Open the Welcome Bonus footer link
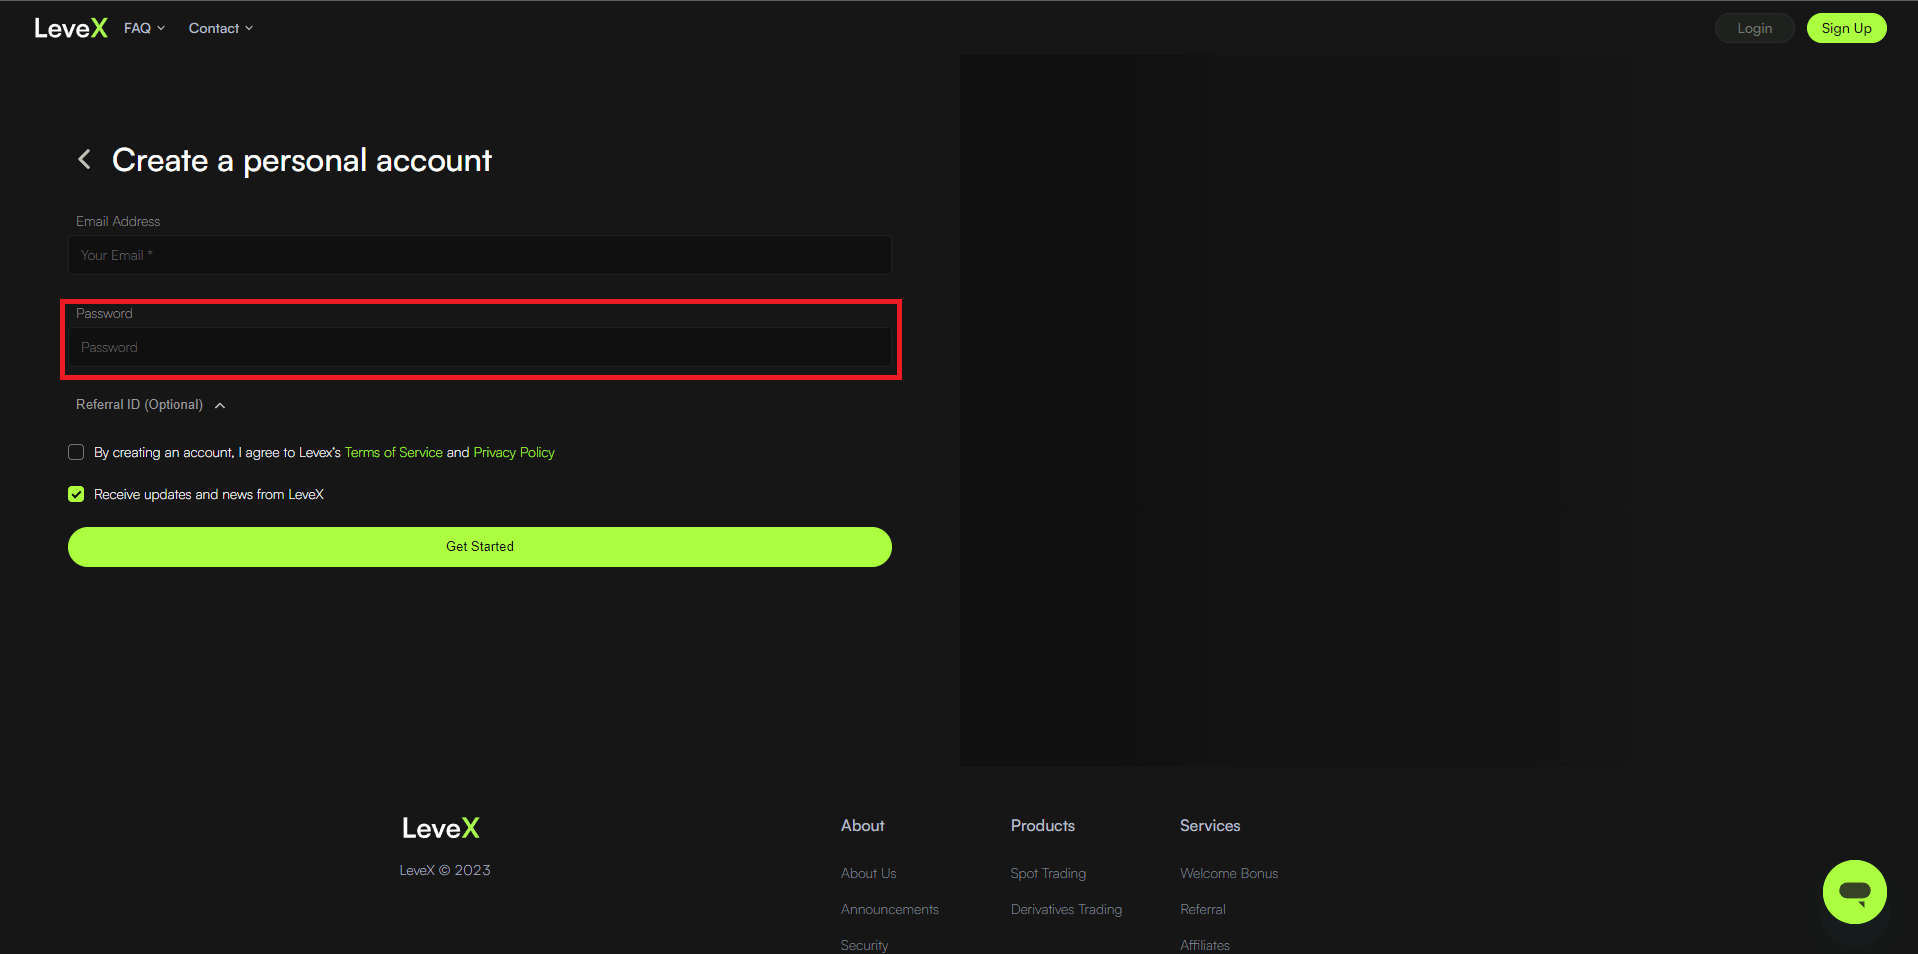 click(x=1229, y=873)
